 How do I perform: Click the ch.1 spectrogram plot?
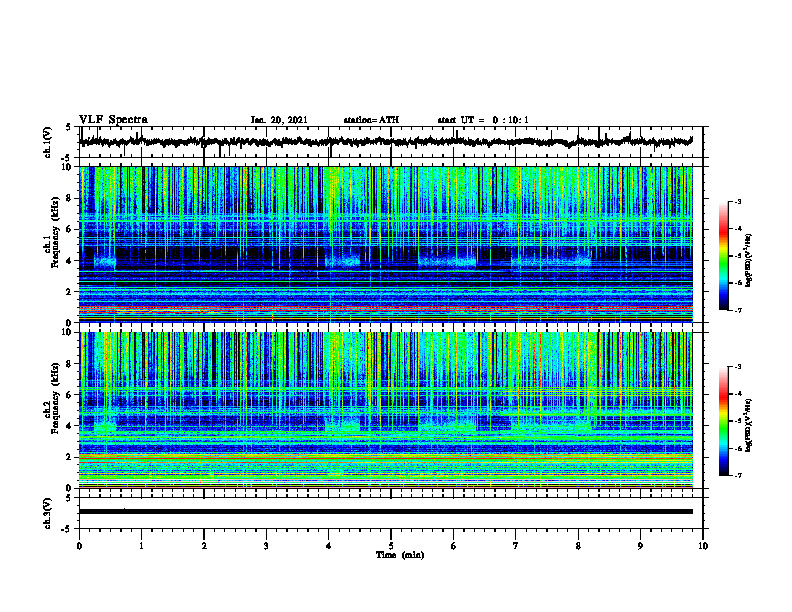click(x=386, y=244)
